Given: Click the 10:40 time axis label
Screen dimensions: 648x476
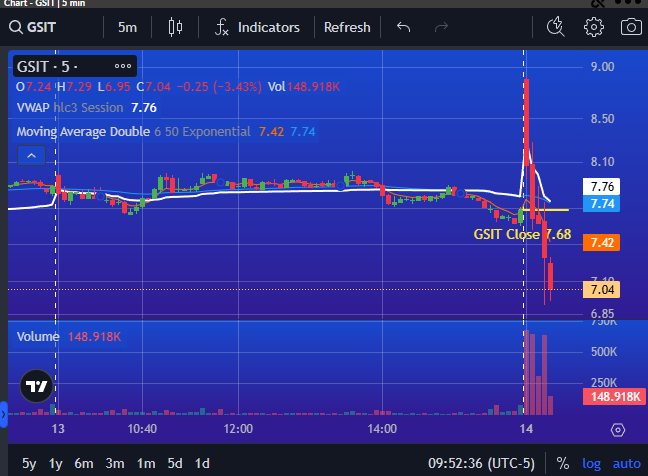Looking at the screenshot, I should (142, 429).
